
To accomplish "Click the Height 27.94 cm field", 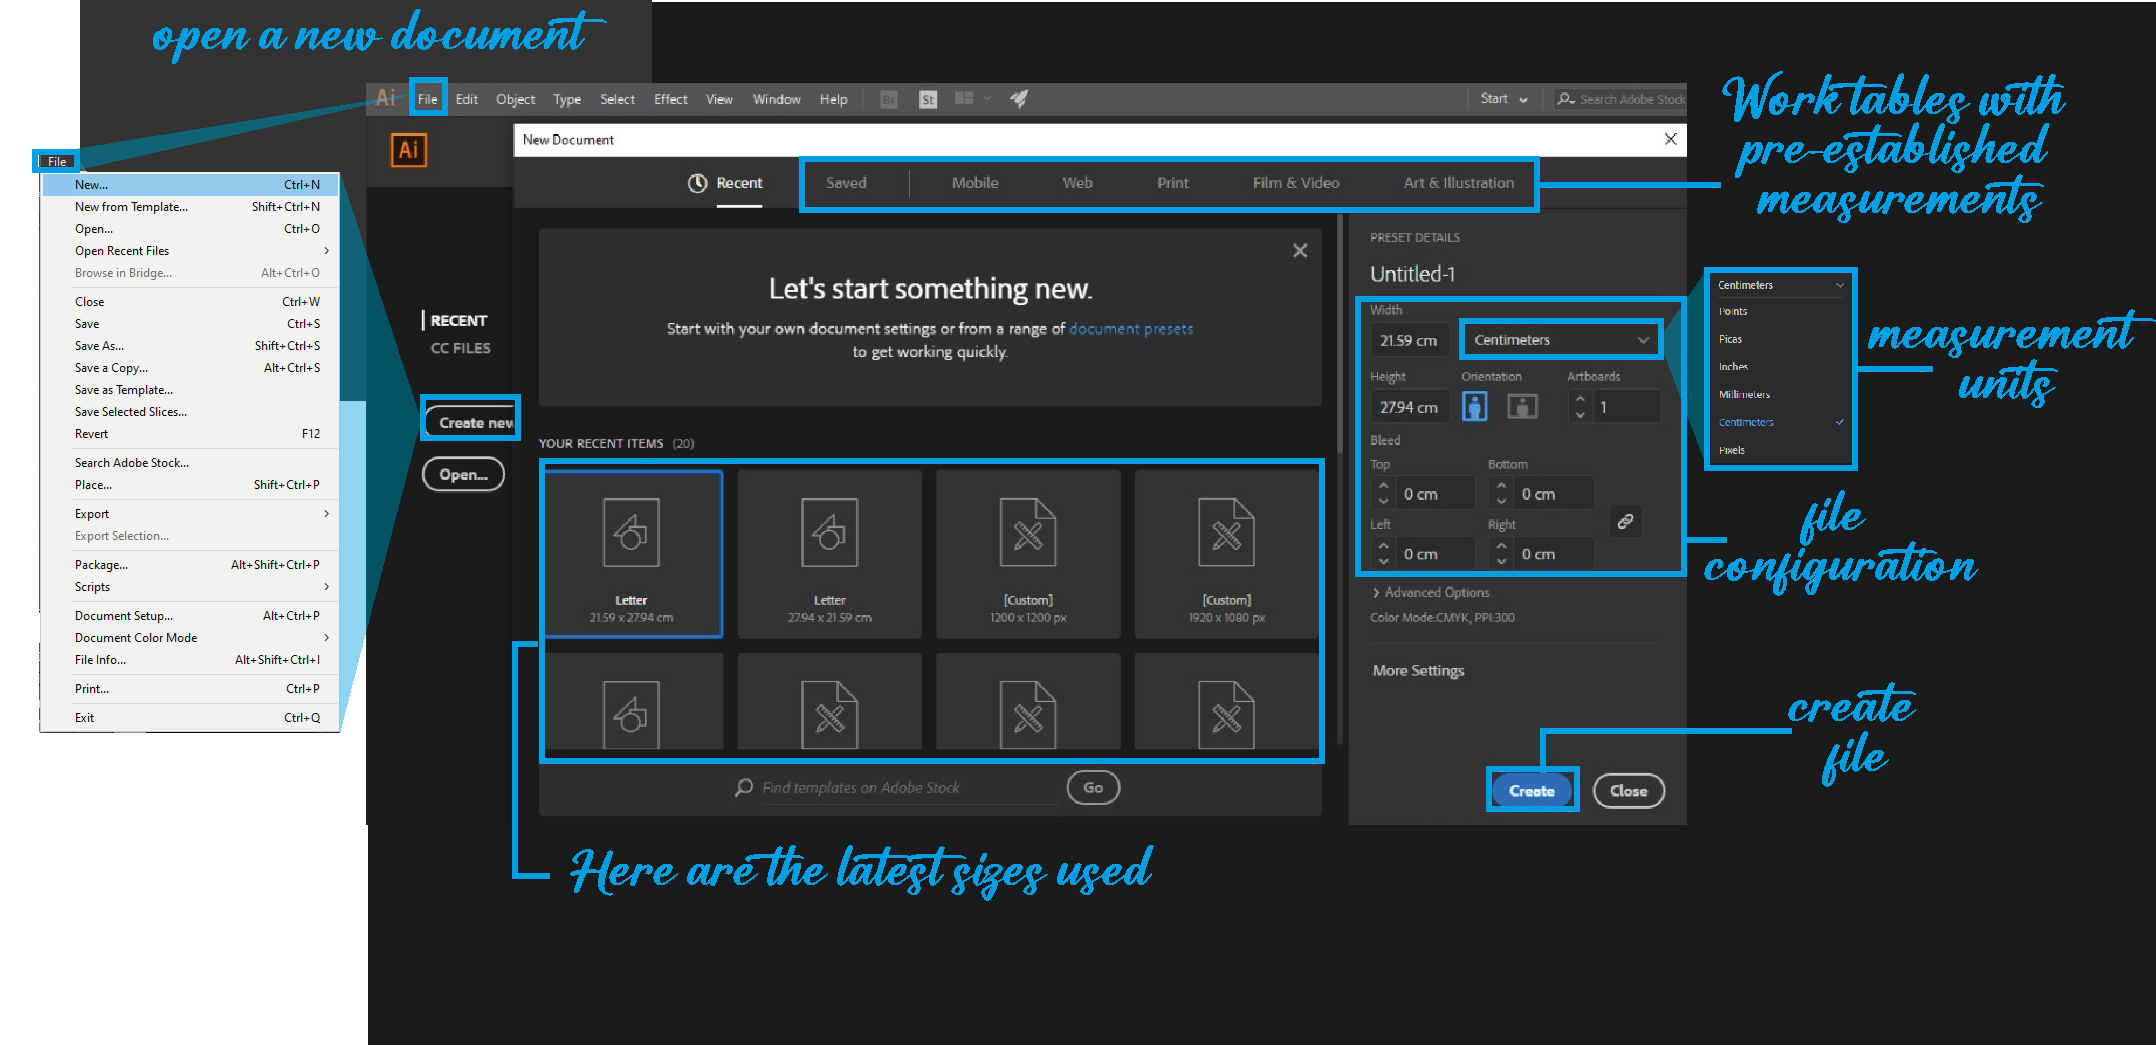I will (1409, 407).
